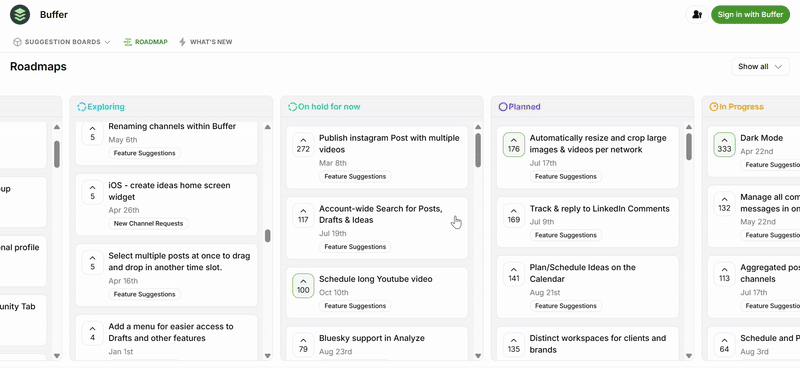Viewport: 800px width, 368px height.
Task: Click the Planned column scroll down arrow
Action: [x=689, y=356]
